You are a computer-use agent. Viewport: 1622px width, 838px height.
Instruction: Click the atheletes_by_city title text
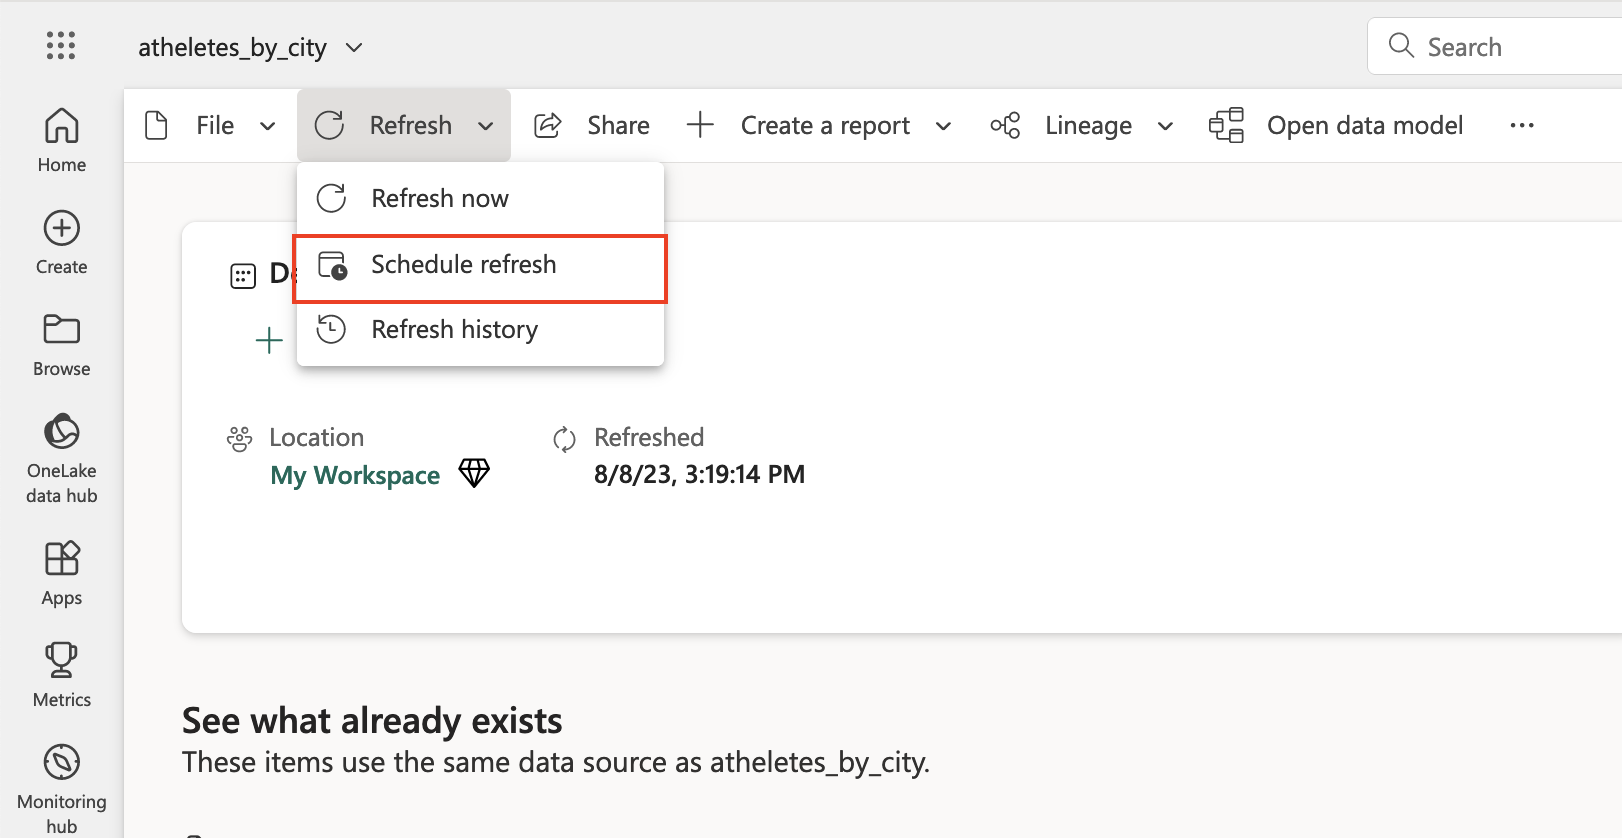(232, 47)
